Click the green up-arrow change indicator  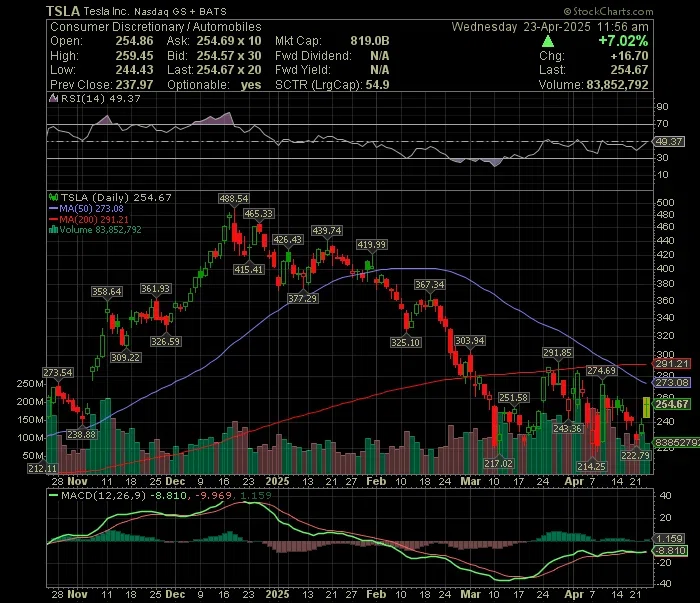click(x=548, y=42)
